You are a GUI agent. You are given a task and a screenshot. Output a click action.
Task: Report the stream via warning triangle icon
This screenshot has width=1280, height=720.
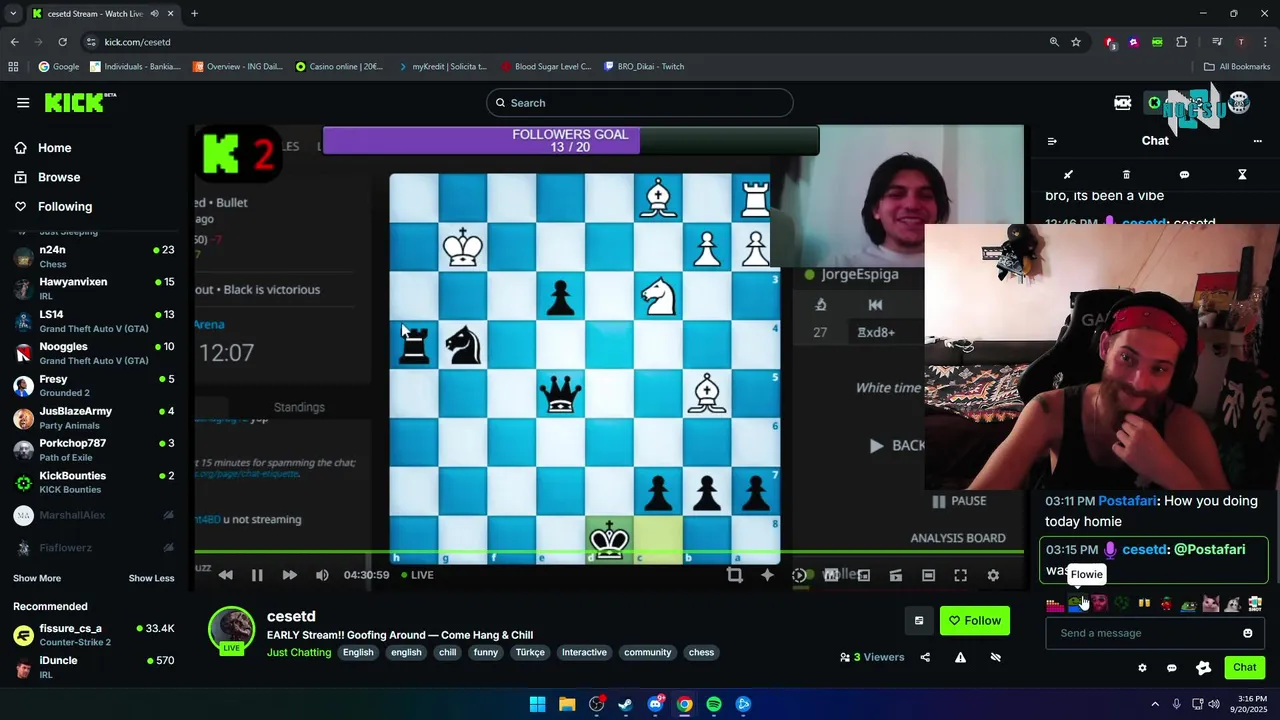pos(960,657)
